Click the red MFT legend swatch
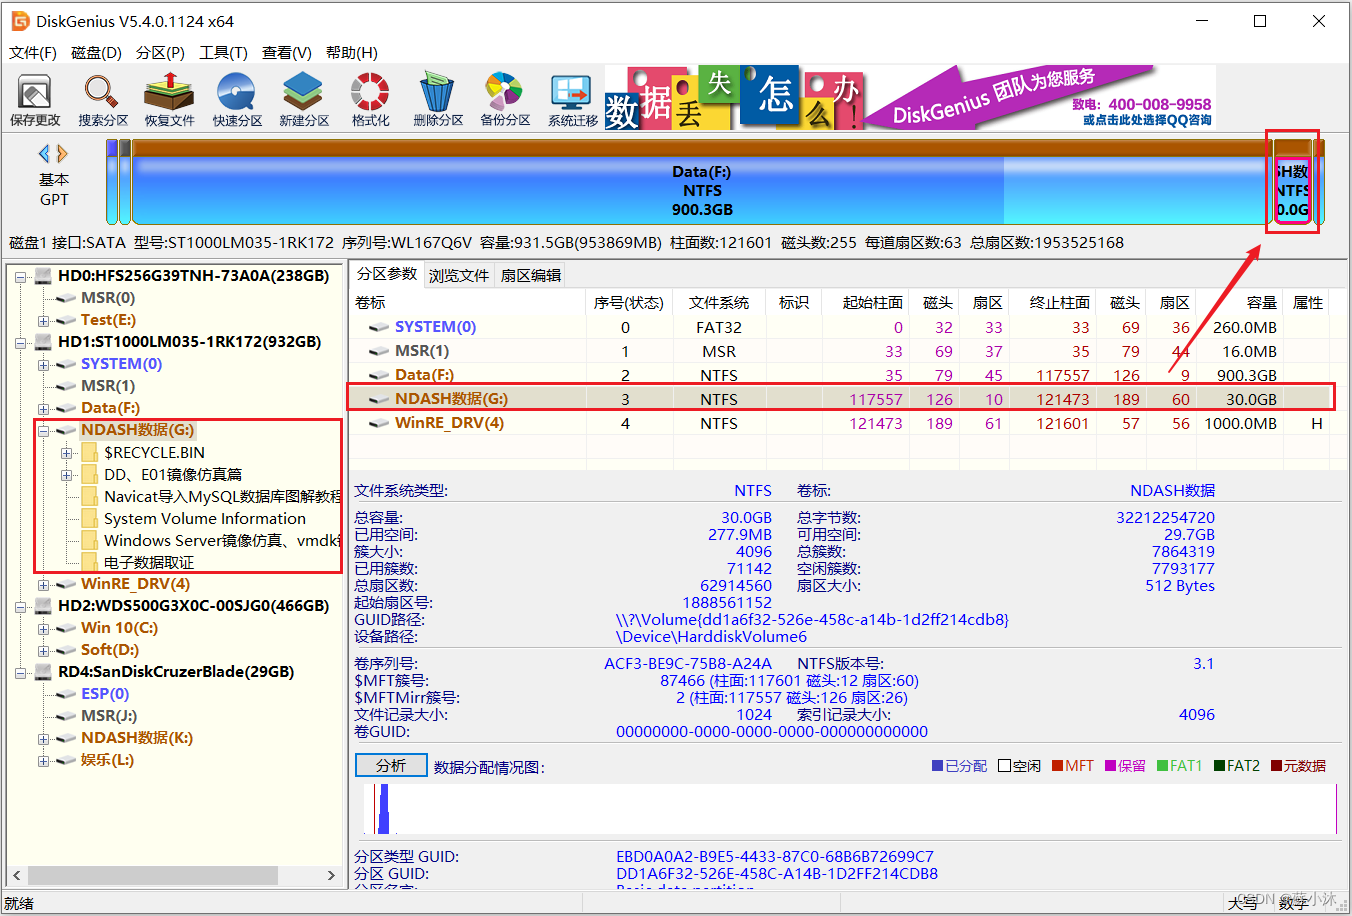Screen dimensions: 1352x916 [x=1058, y=766]
